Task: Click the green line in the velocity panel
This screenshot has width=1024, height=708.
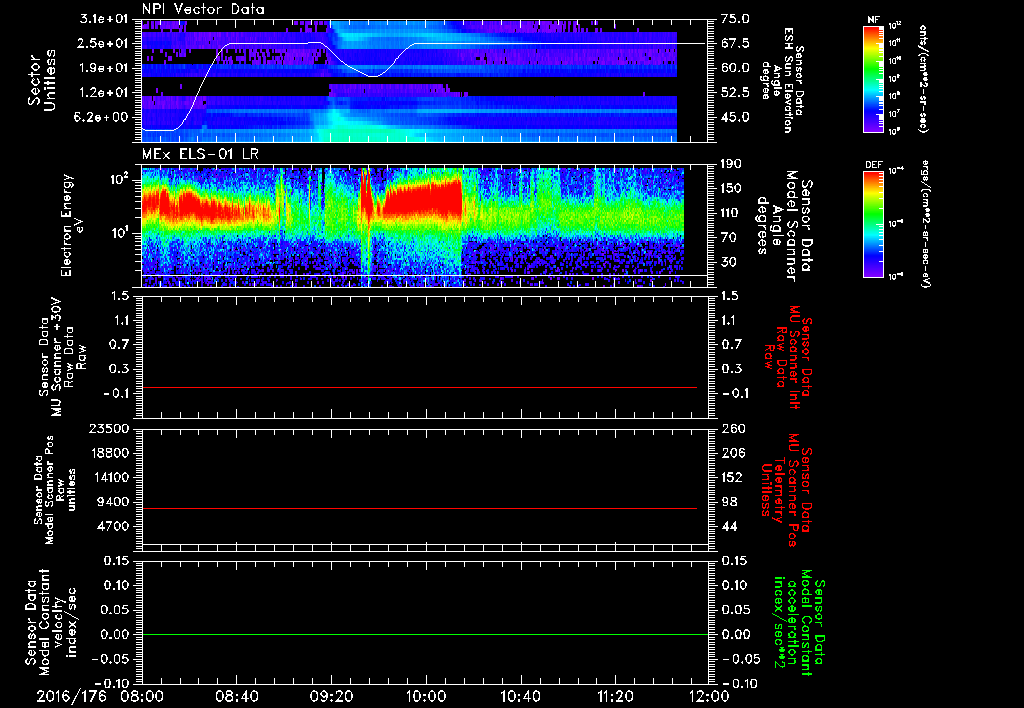Action: click(425, 634)
